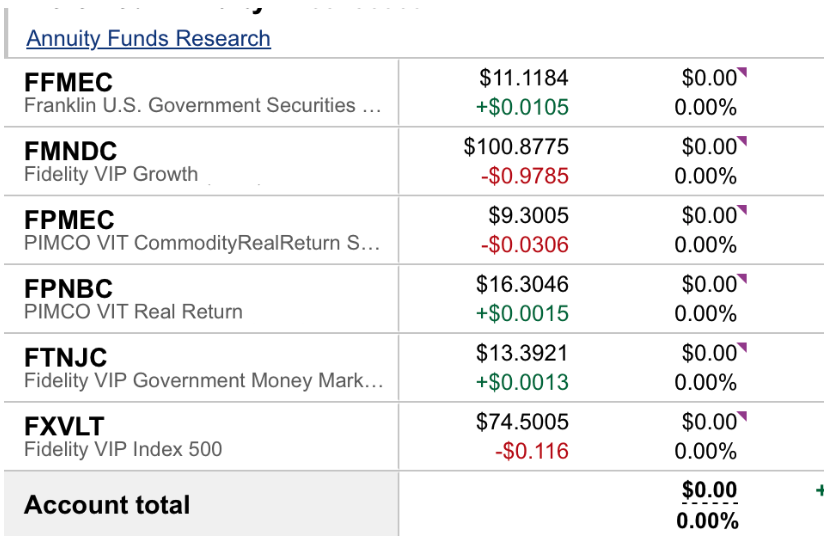Select the Franklin U.S. Government Securities name
The height and width of the screenshot is (539, 827).
point(202,105)
